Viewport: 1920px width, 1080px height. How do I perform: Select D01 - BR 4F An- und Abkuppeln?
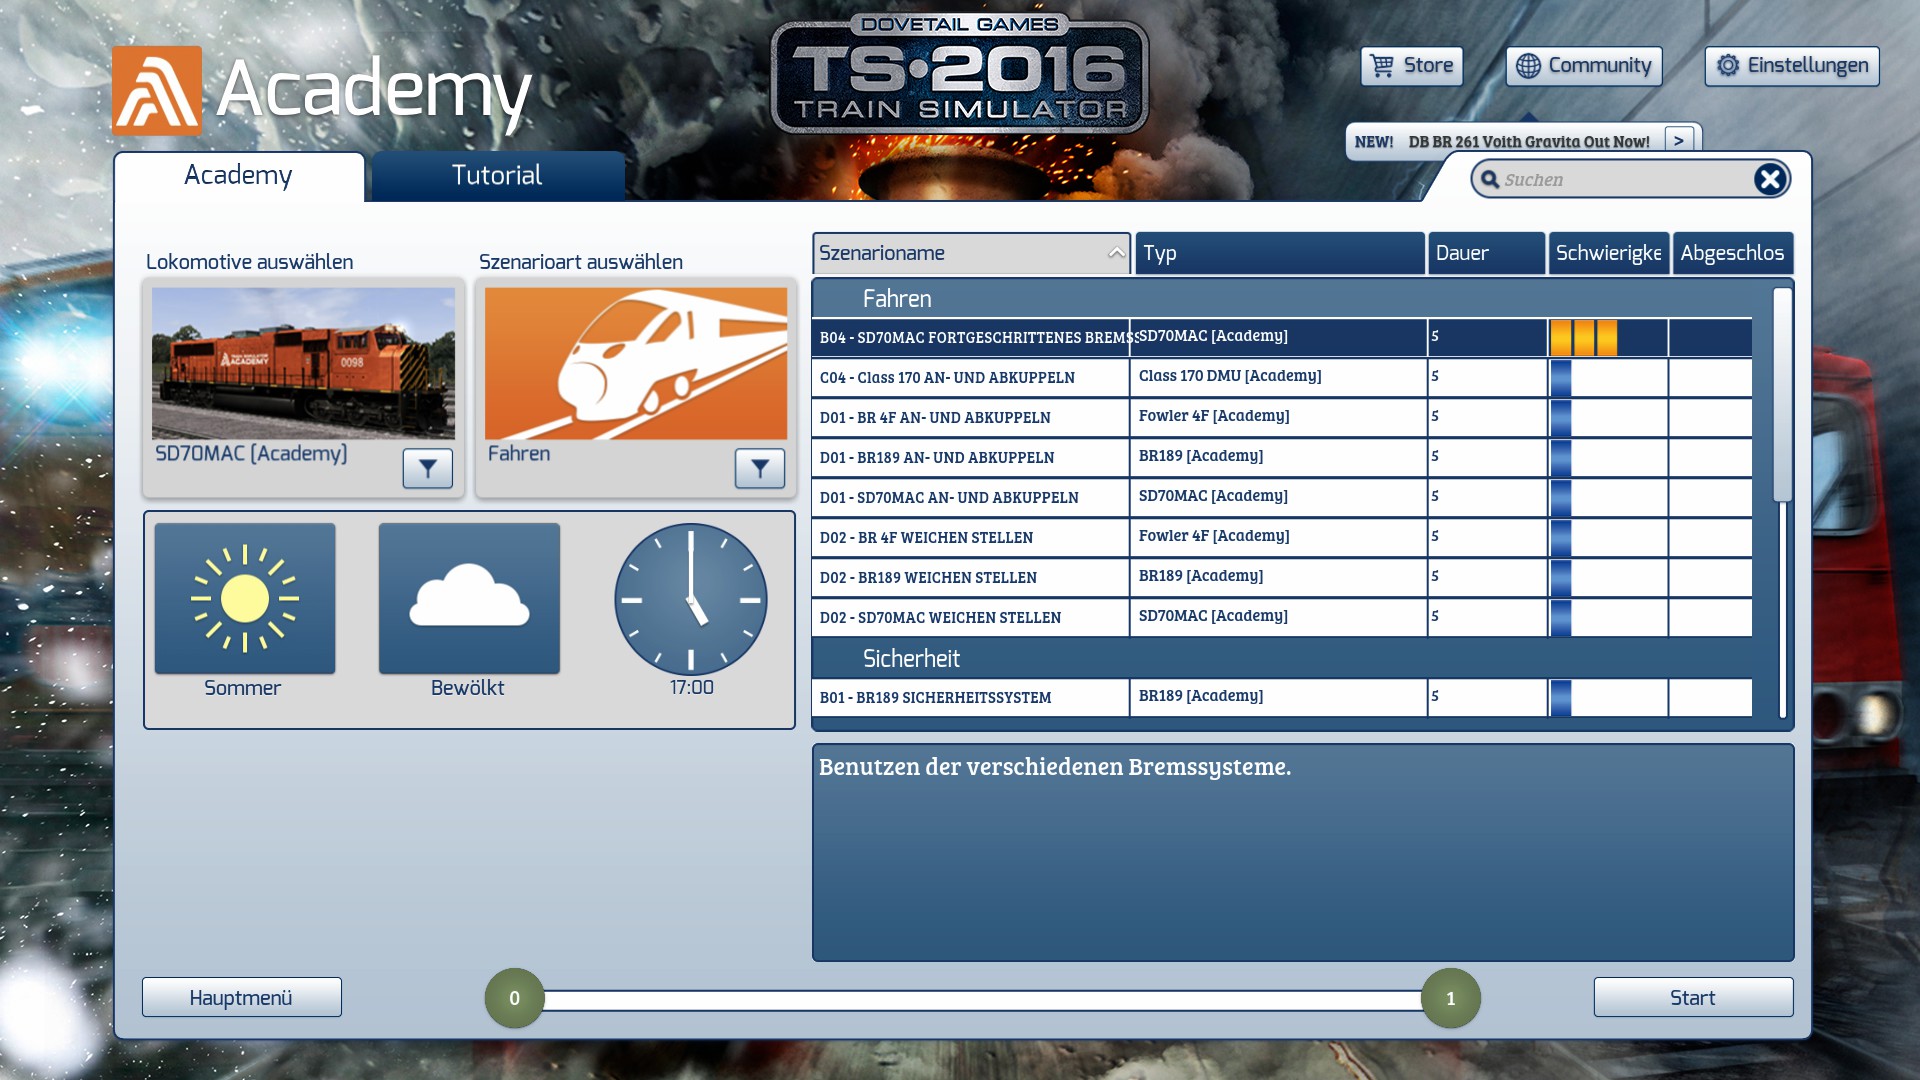1282,417
